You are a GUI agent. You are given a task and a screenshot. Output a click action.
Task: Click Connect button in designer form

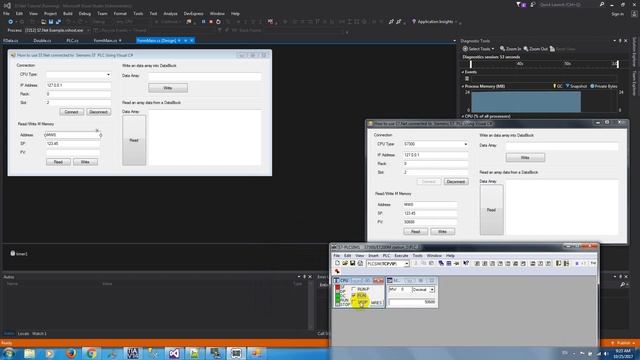71,112
